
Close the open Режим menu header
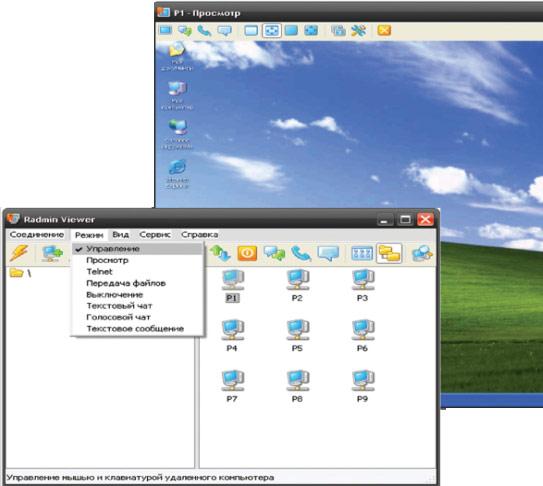(x=89, y=235)
